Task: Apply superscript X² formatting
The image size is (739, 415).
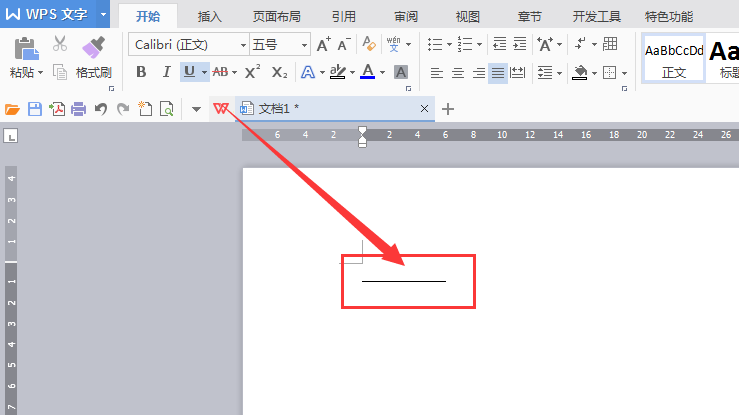Action: tap(252, 72)
